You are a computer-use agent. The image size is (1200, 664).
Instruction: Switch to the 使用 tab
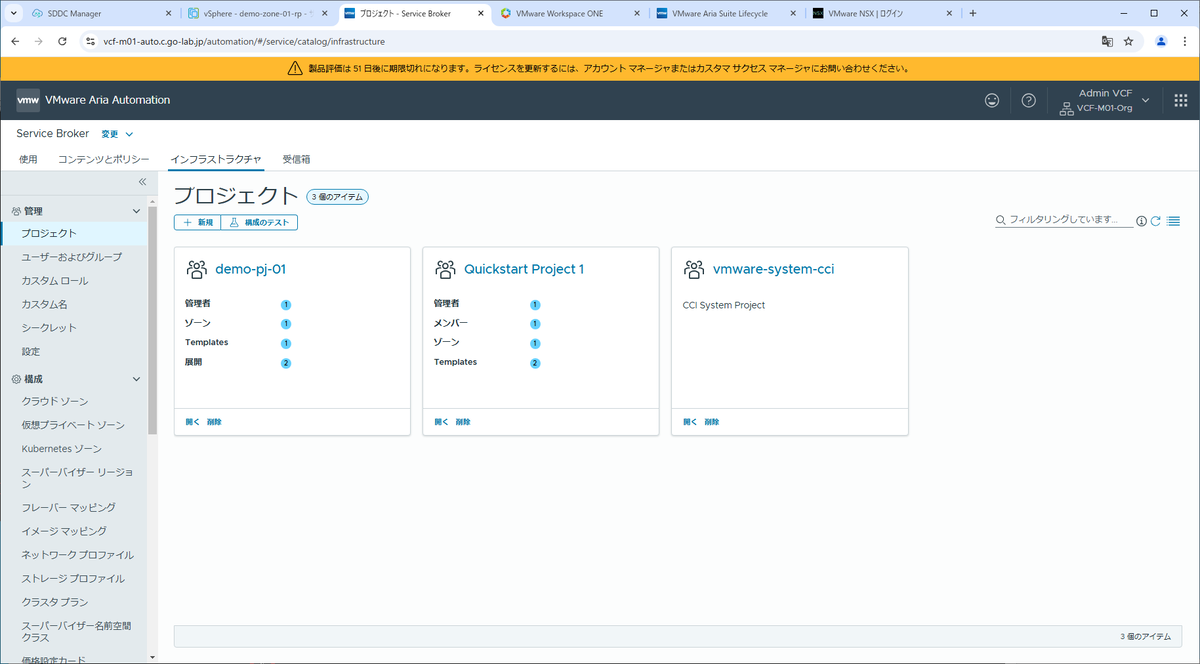click(28, 159)
